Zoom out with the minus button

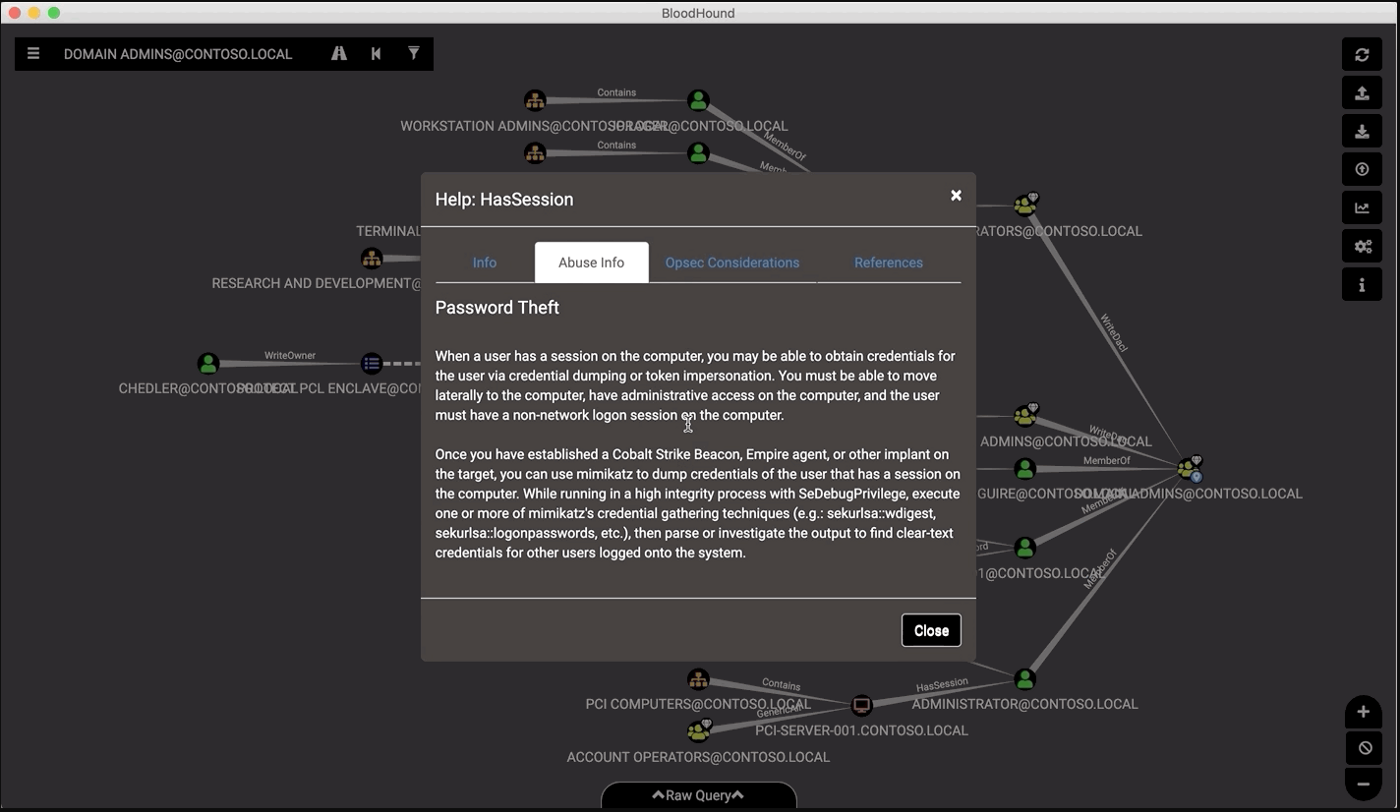tap(1363, 783)
